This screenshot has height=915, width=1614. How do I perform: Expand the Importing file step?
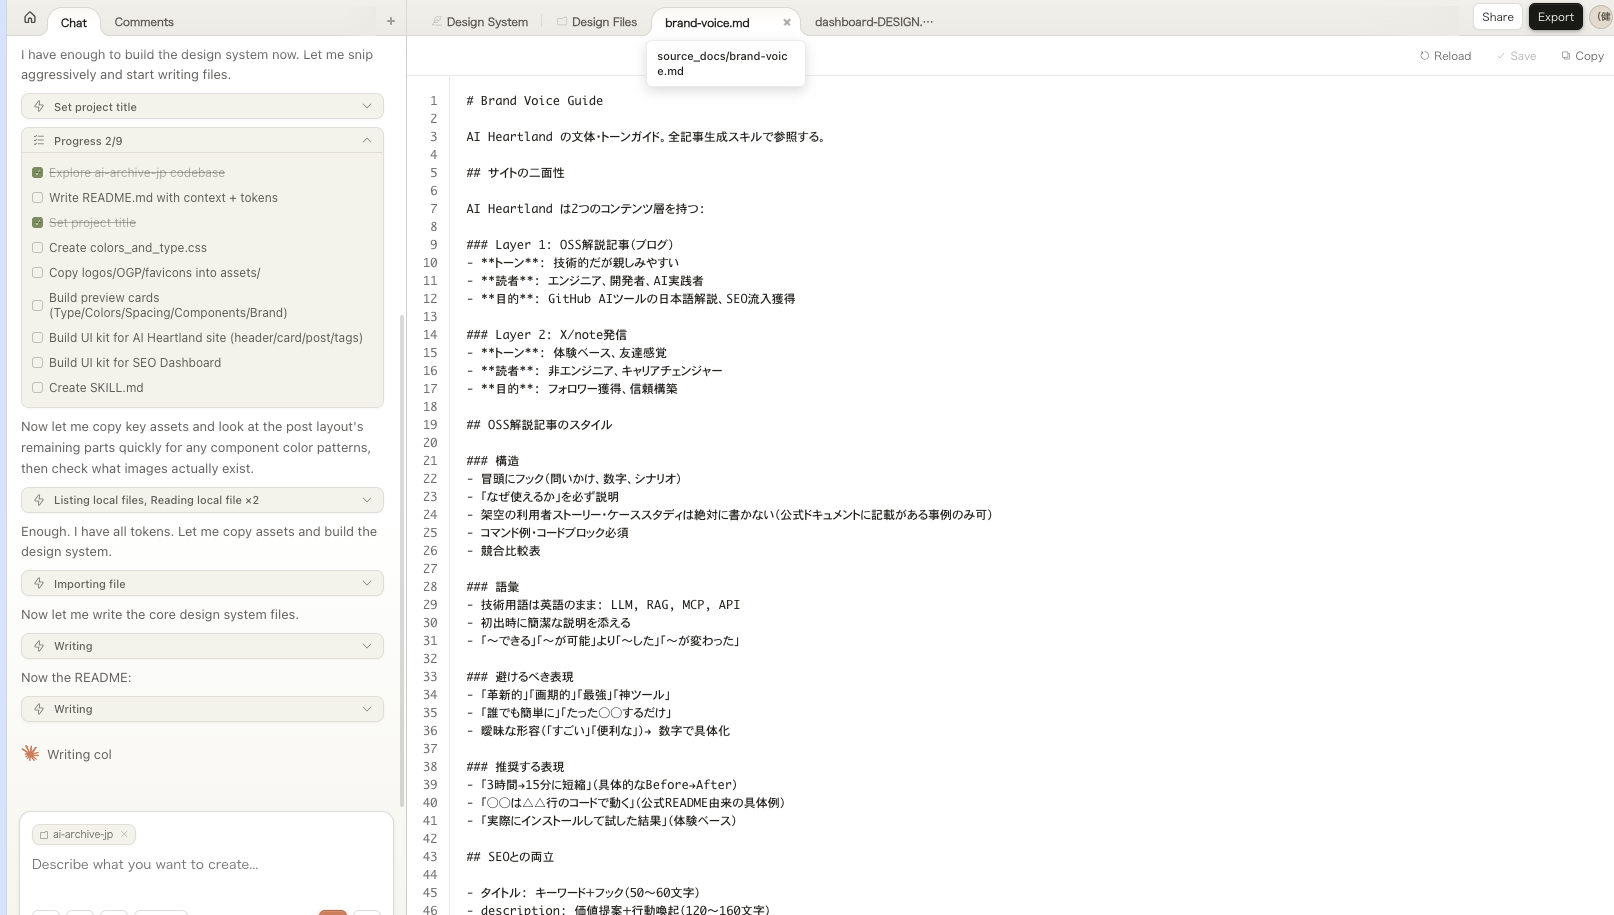pos(366,584)
